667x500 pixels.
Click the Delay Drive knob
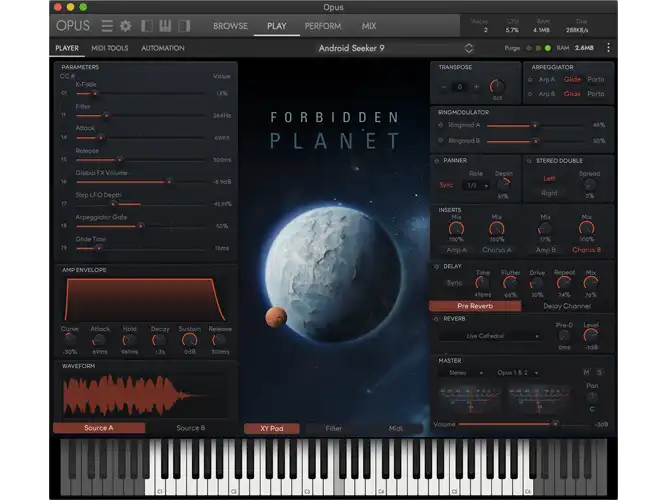click(537, 283)
